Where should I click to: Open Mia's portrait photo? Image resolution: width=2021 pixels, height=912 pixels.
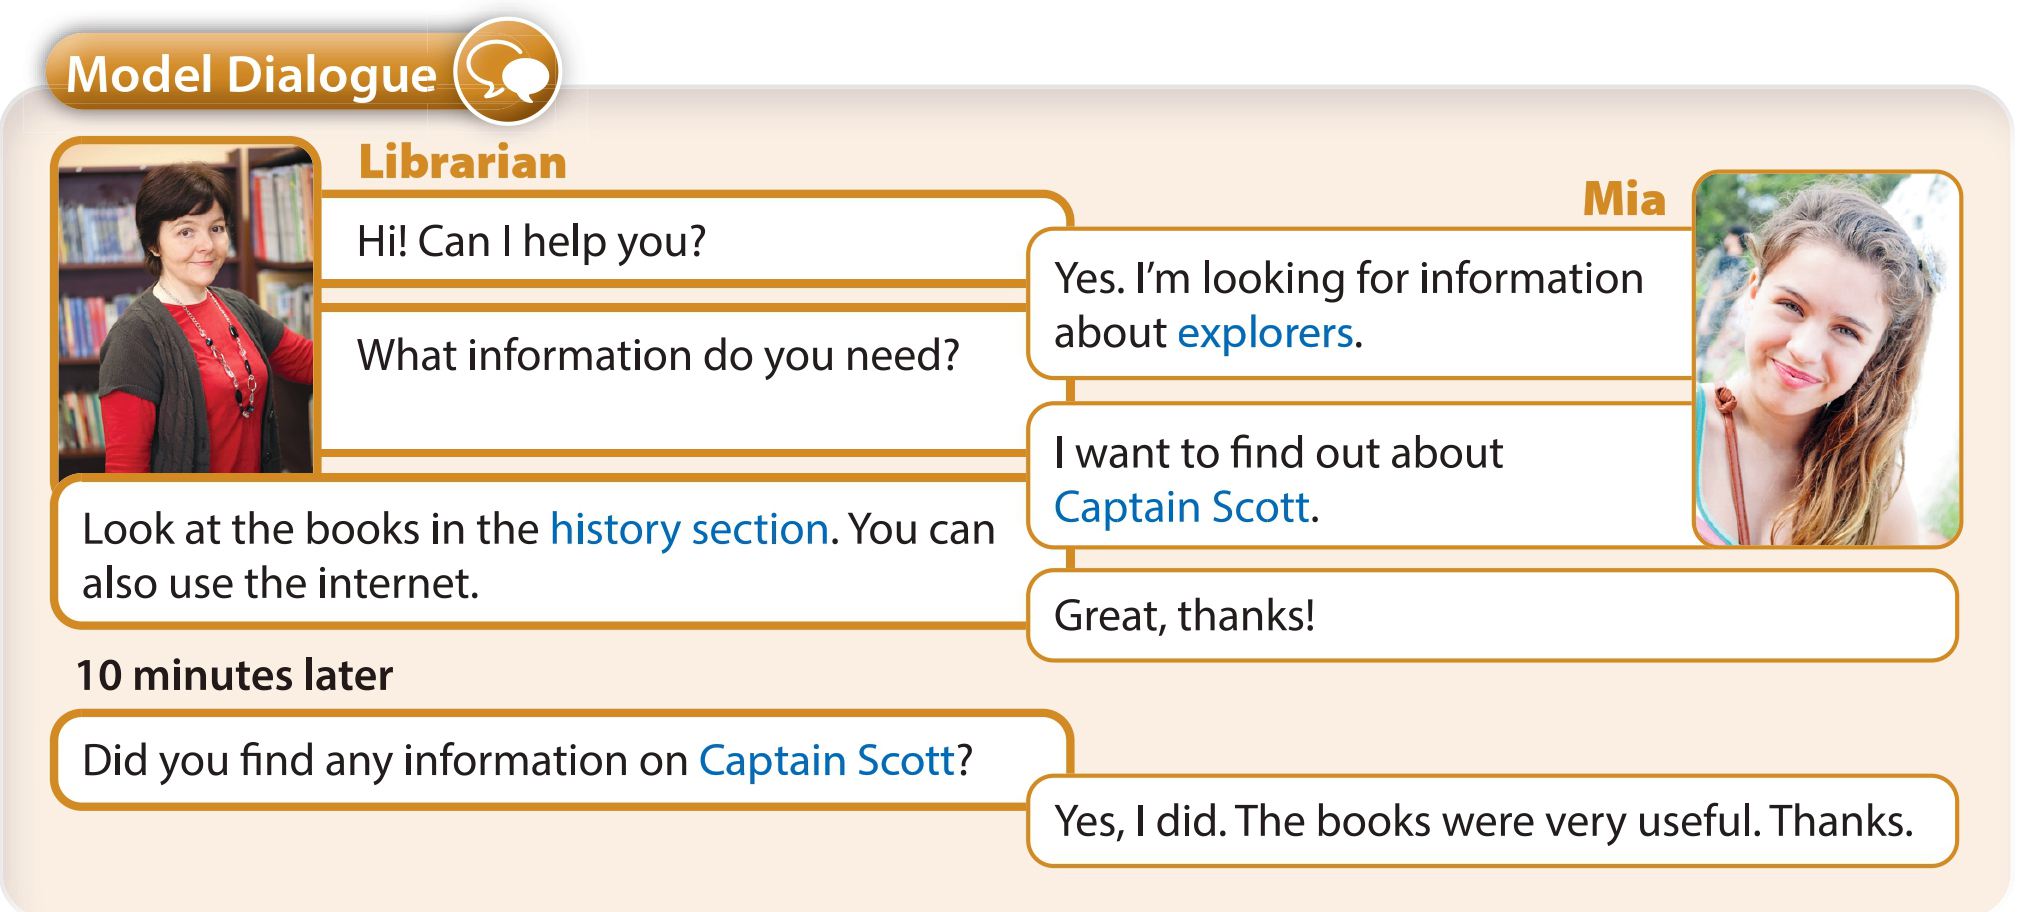(x=1827, y=359)
